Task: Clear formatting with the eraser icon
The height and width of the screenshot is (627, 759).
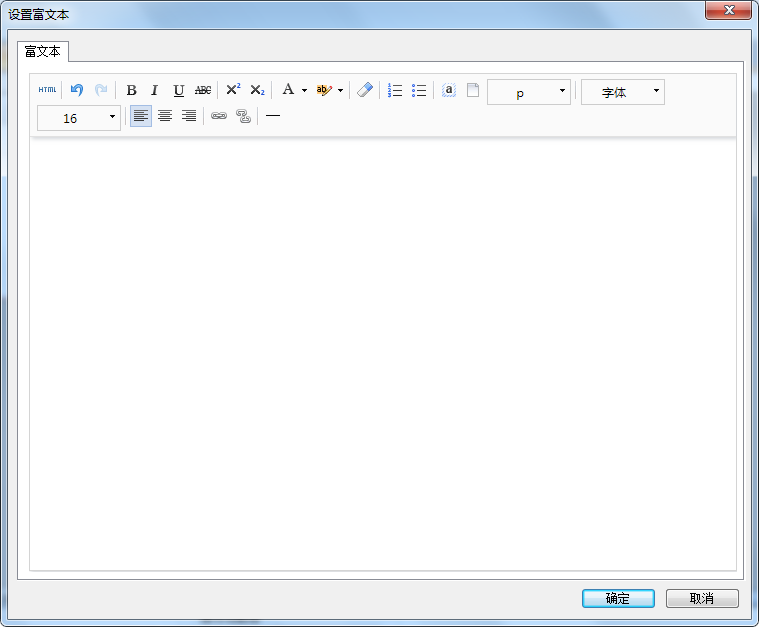Action: (x=365, y=90)
